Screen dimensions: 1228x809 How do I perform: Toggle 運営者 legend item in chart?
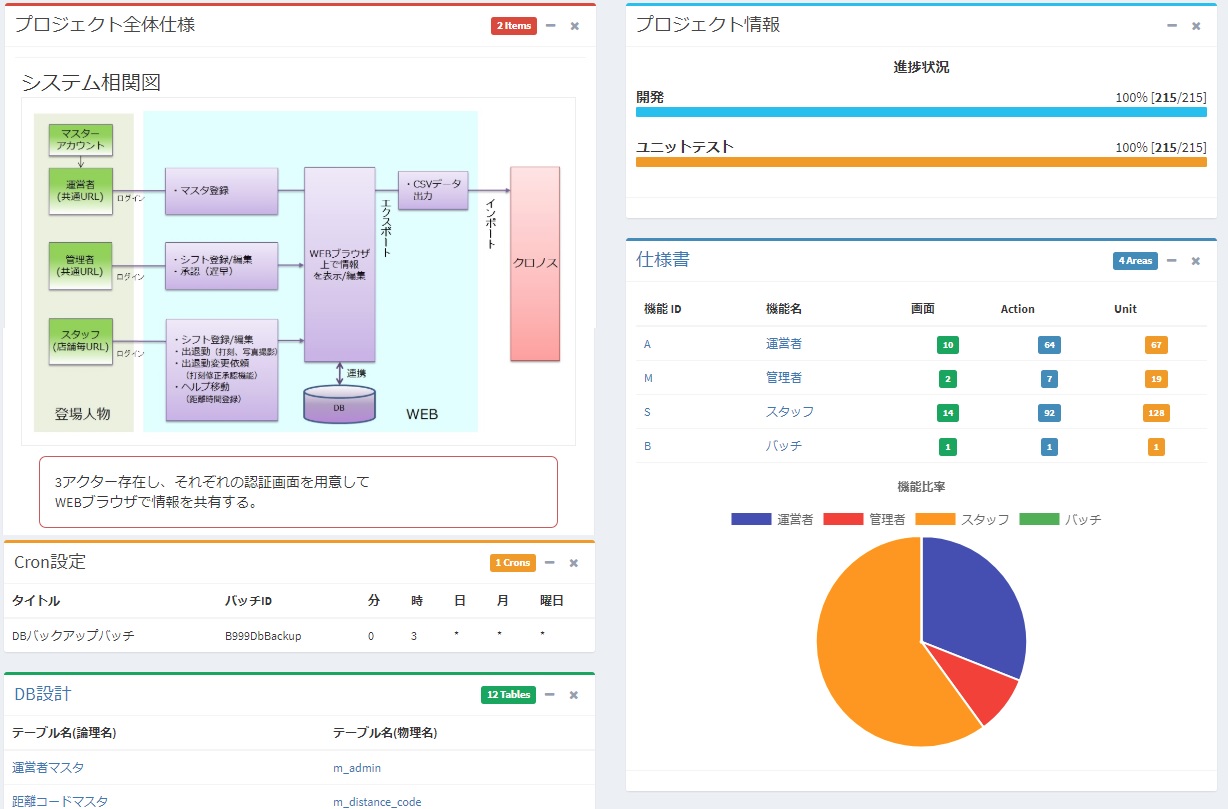772,520
